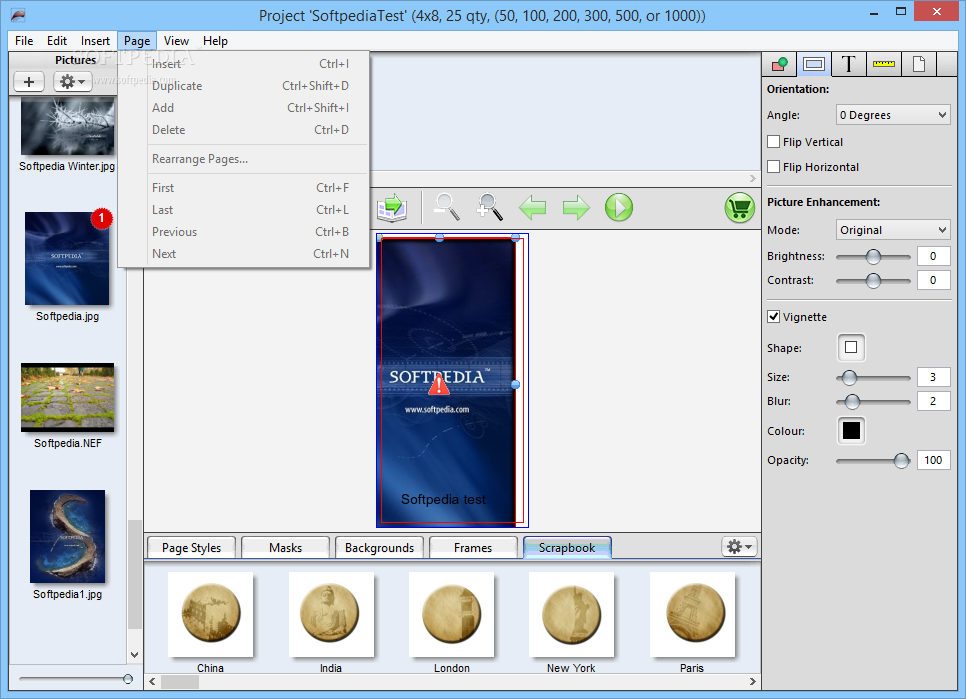The image size is (966, 699).
Task: Select the Softpedia.NEF thumbnail
Action: pyautogui.click(x=67, y=397)
